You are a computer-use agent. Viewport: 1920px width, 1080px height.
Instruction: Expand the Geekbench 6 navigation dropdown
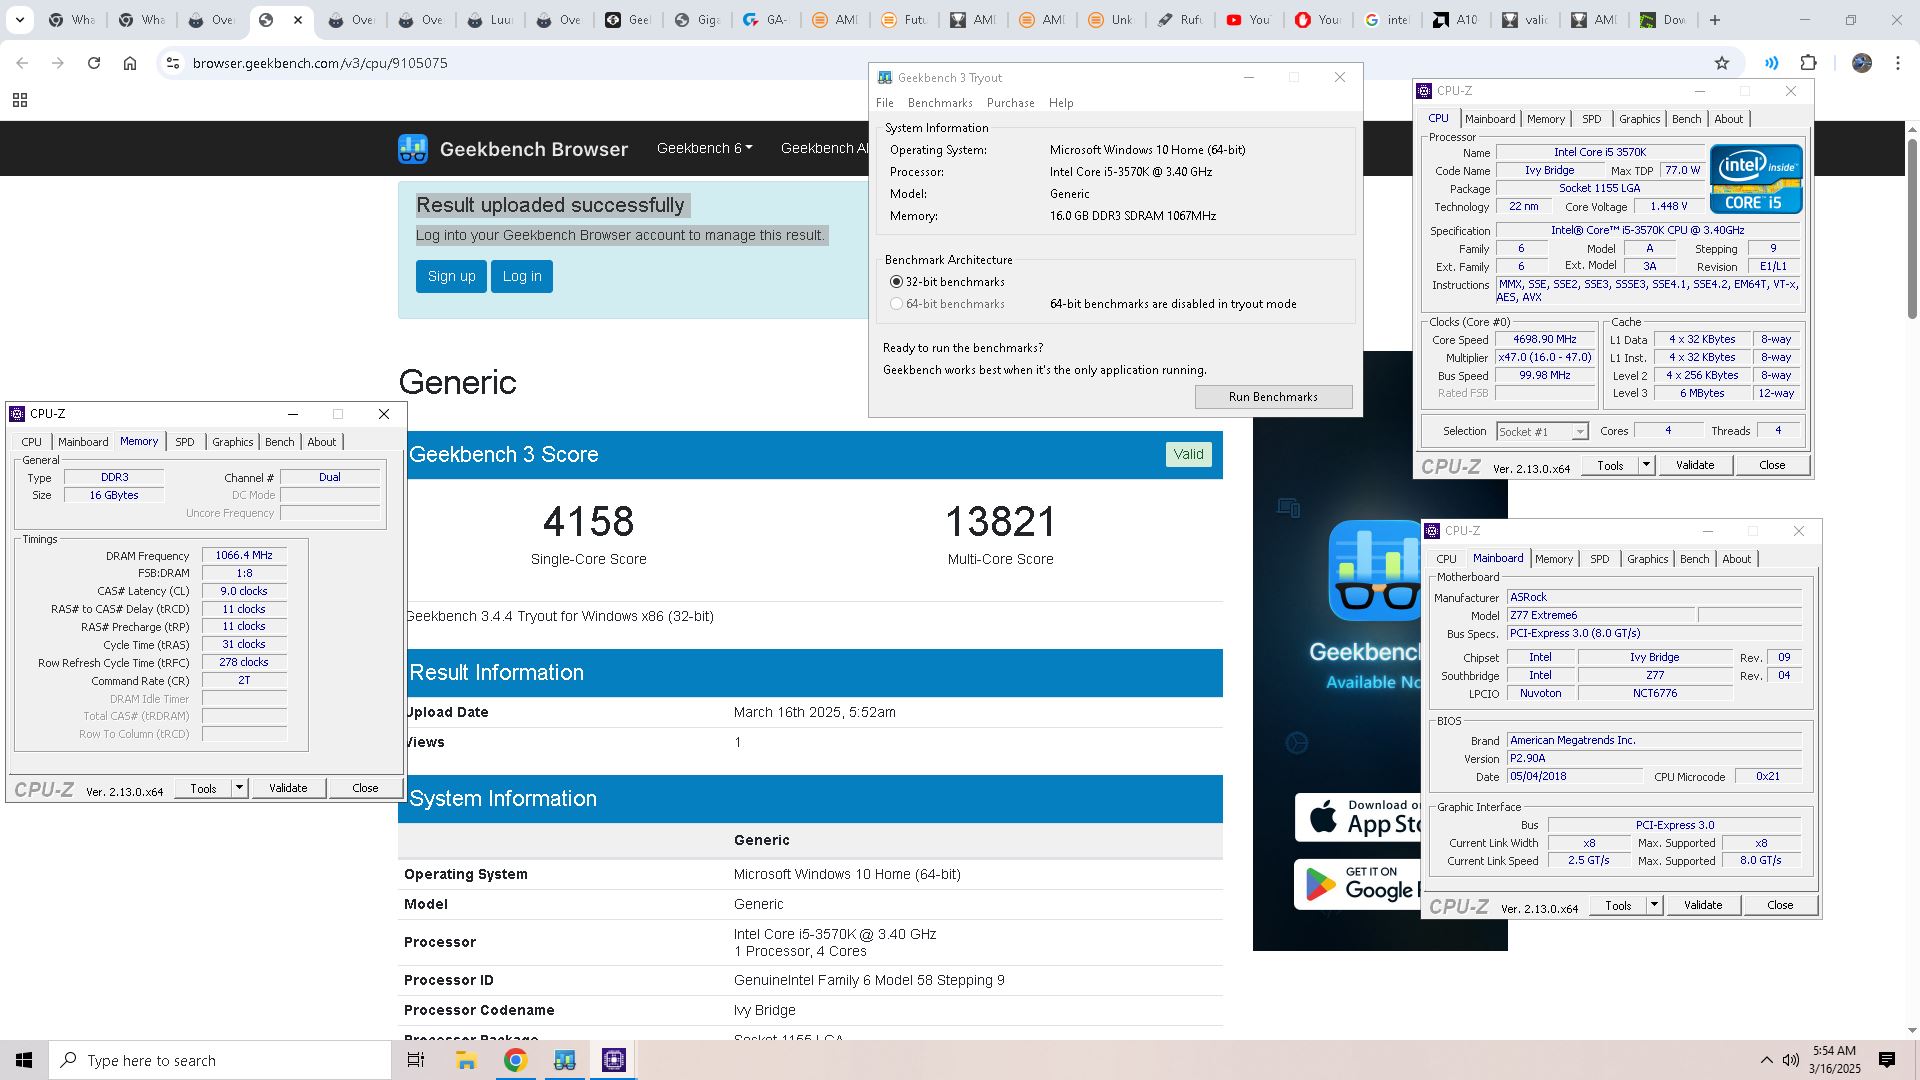click(704, 148)
